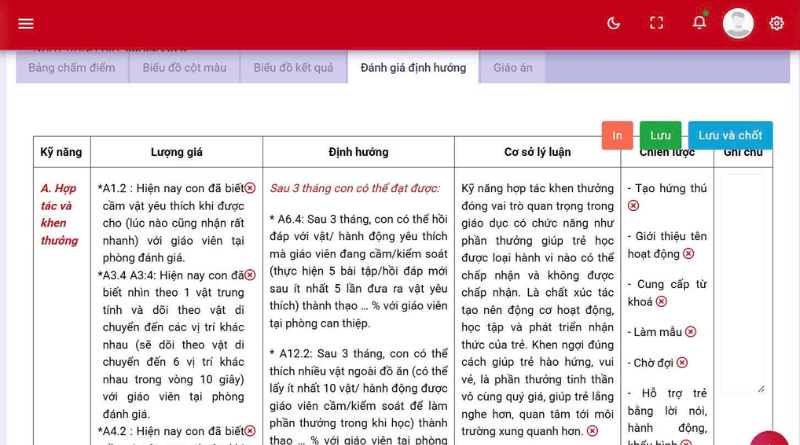
Task: Click the Lưu save button
Action: pos(660,135)
